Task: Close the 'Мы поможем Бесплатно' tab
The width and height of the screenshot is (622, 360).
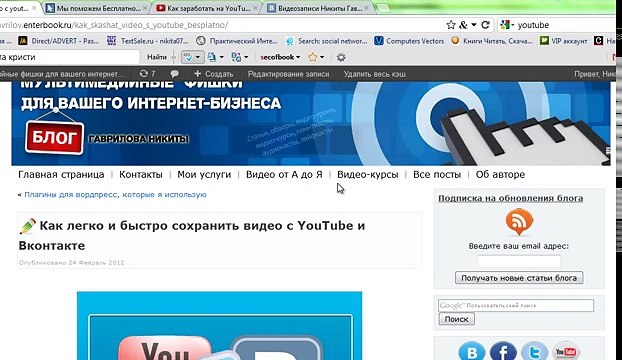Action: (145, 8)
